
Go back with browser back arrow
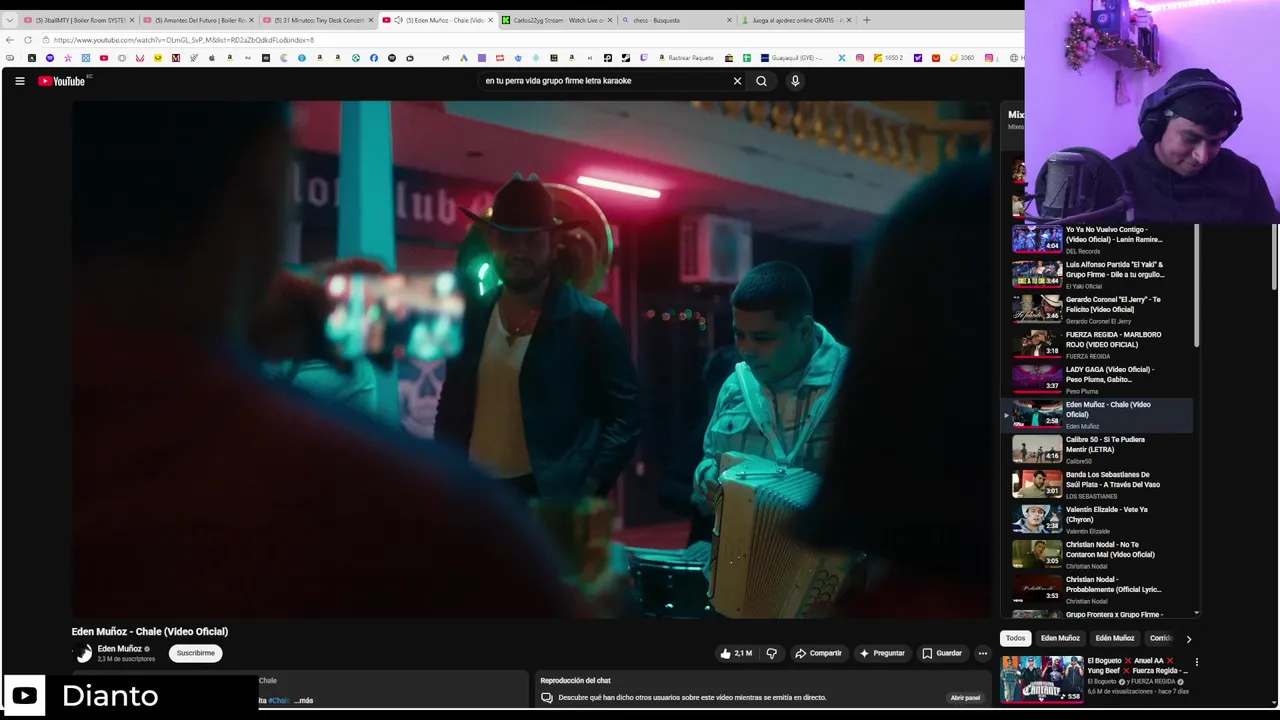[x=10, y=40]
